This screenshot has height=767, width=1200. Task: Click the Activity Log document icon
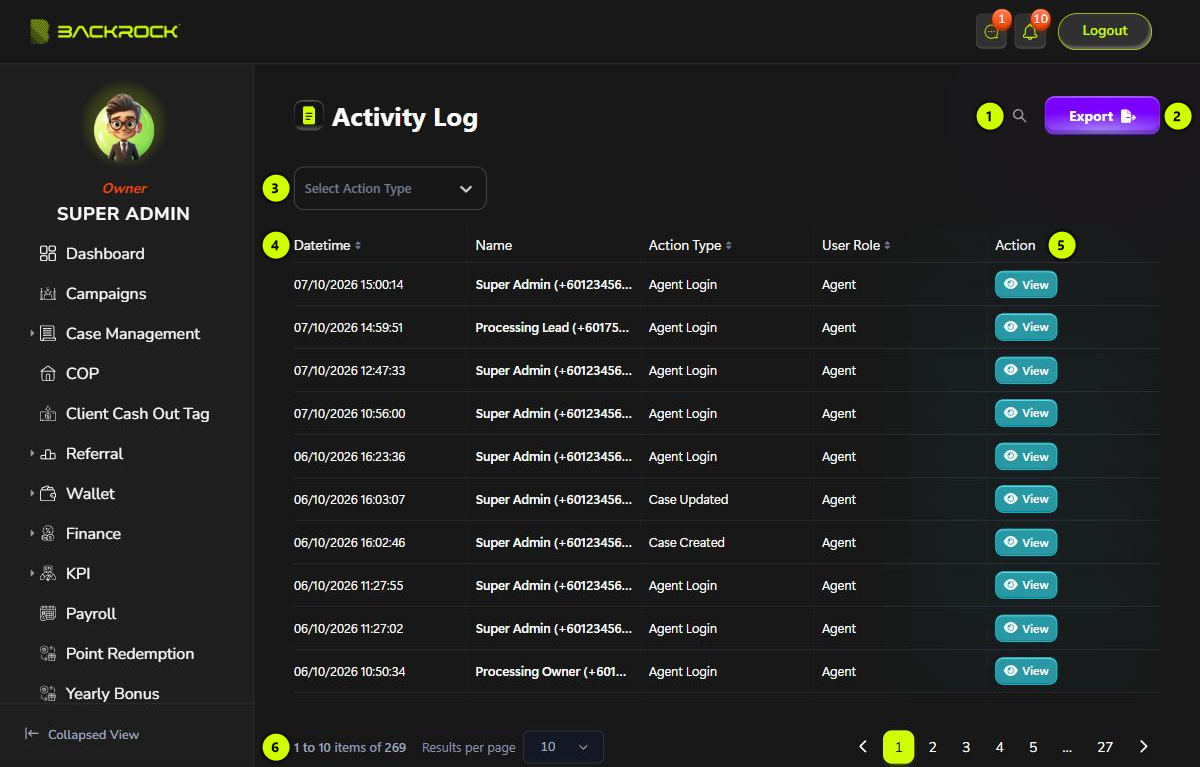click(x=309, y=116)
